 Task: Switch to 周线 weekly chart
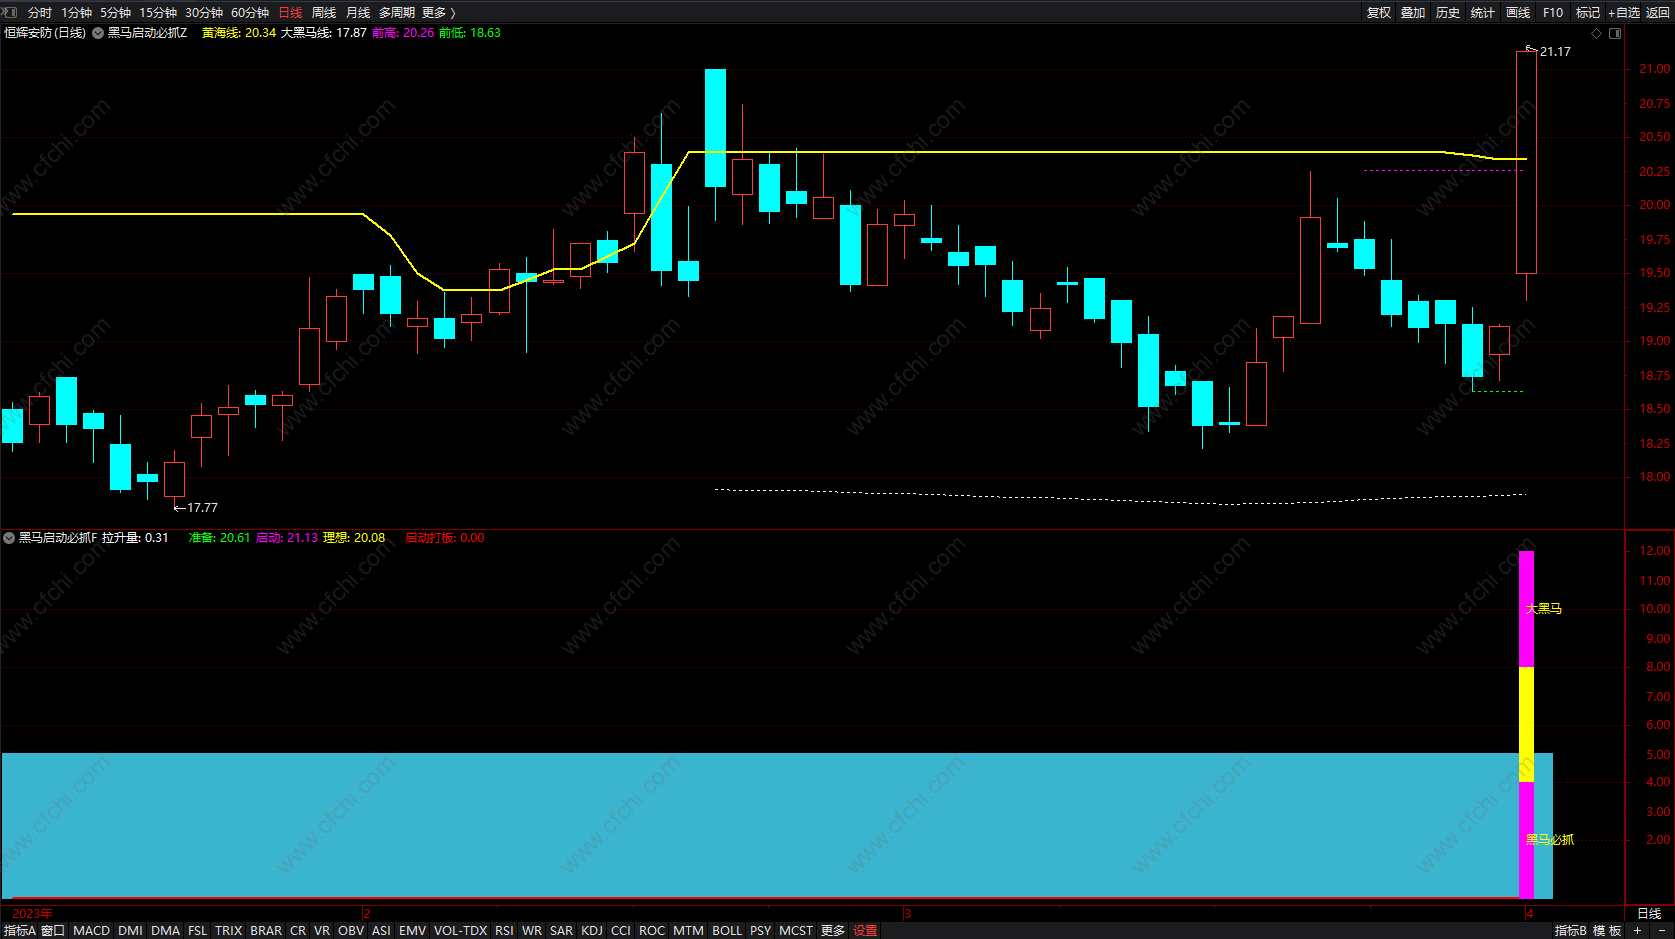coord(324,12)
